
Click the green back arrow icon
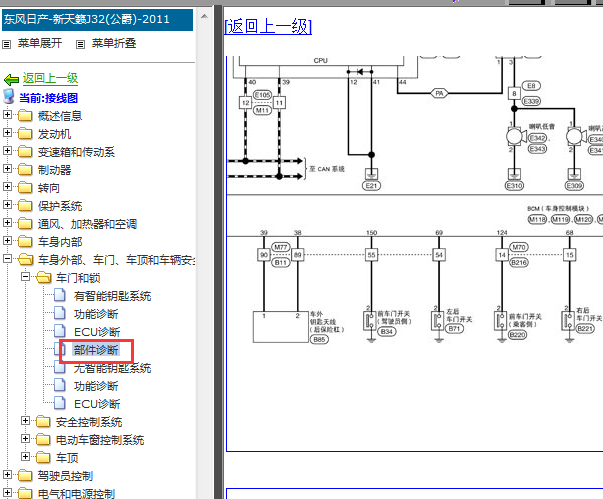11,80
